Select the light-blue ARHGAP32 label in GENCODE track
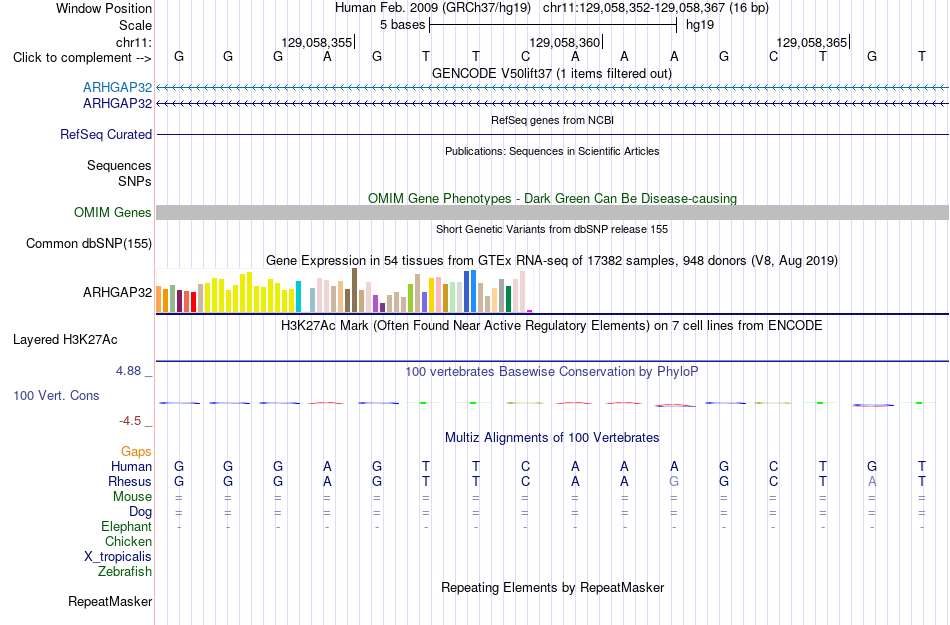 [x=118, y=87]
